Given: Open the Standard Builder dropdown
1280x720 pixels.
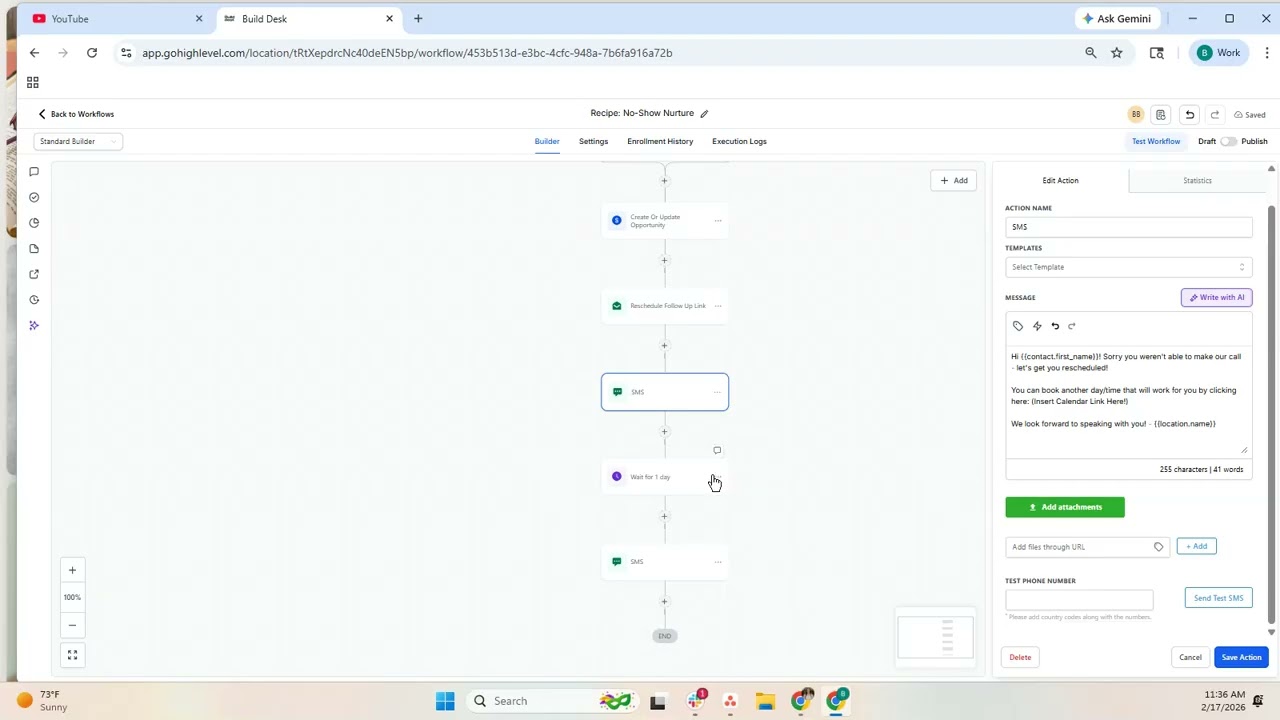Looking at the screenshot, I should click(78, 141).
